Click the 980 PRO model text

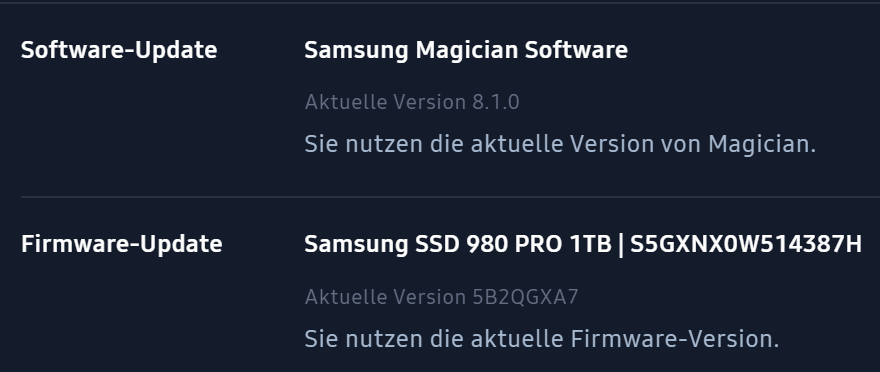[x=515, y=244]
